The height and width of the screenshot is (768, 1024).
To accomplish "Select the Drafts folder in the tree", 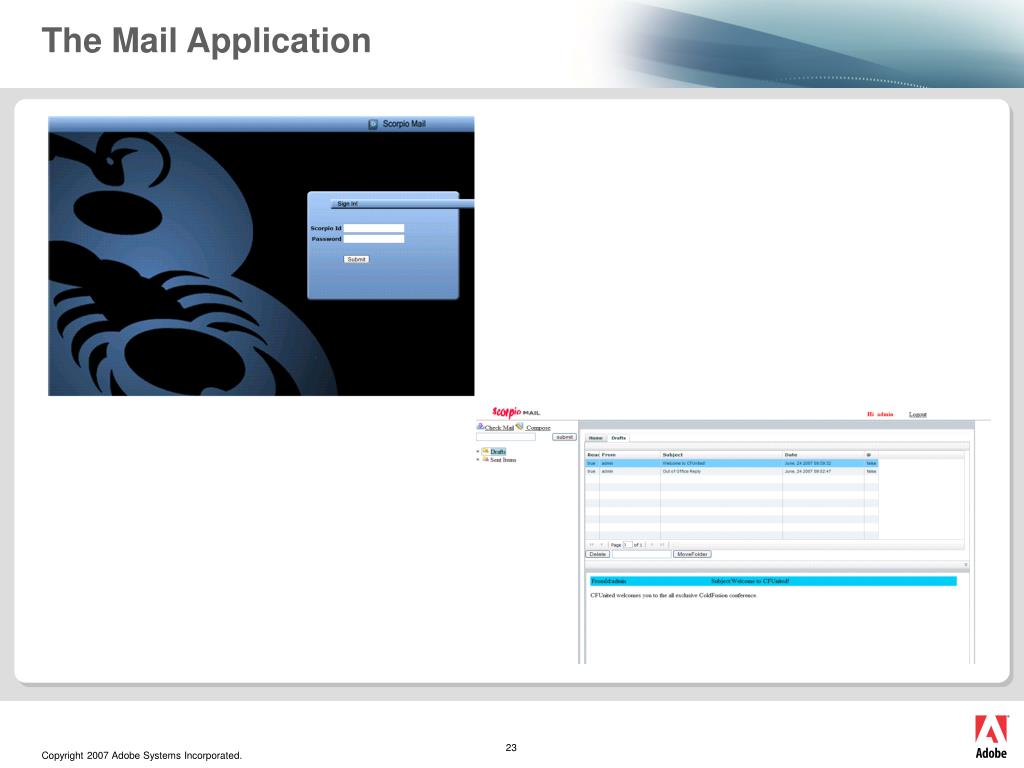I will coord(498,451).
